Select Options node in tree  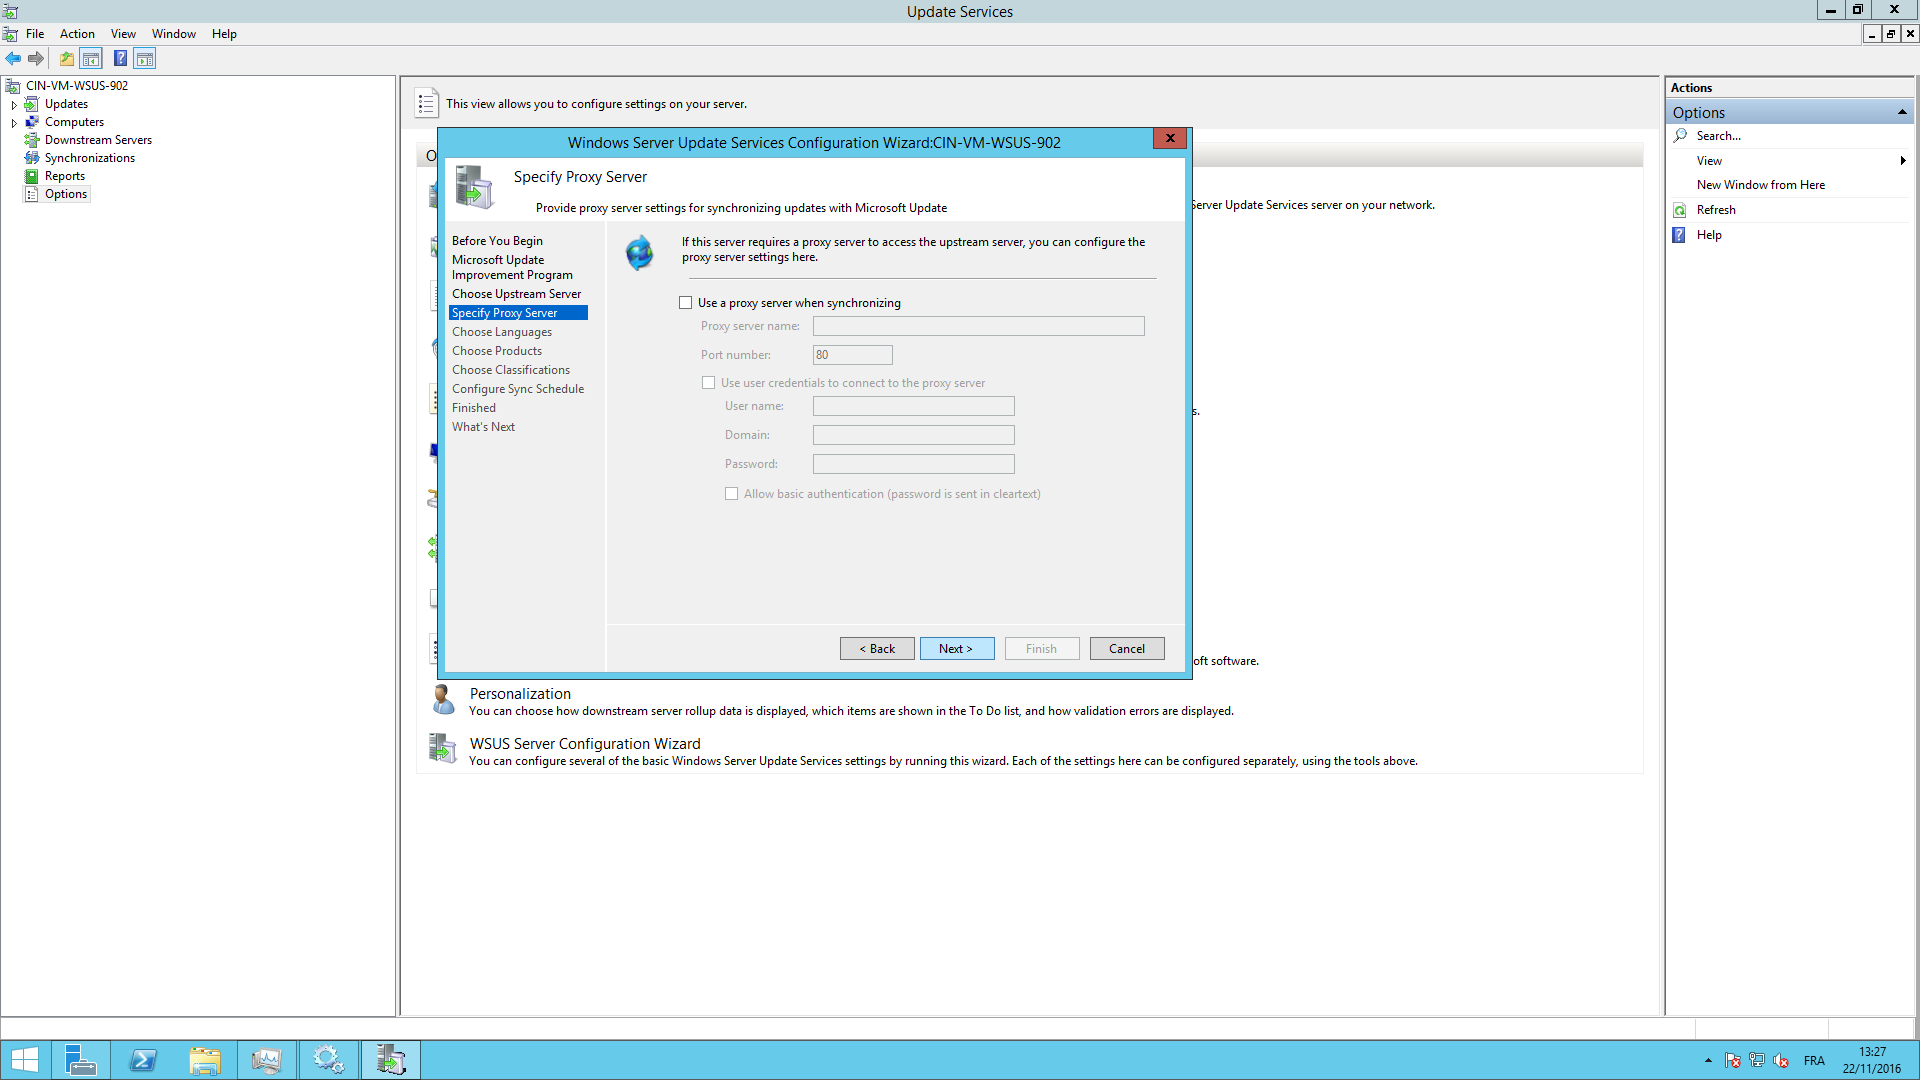point(66,194)
